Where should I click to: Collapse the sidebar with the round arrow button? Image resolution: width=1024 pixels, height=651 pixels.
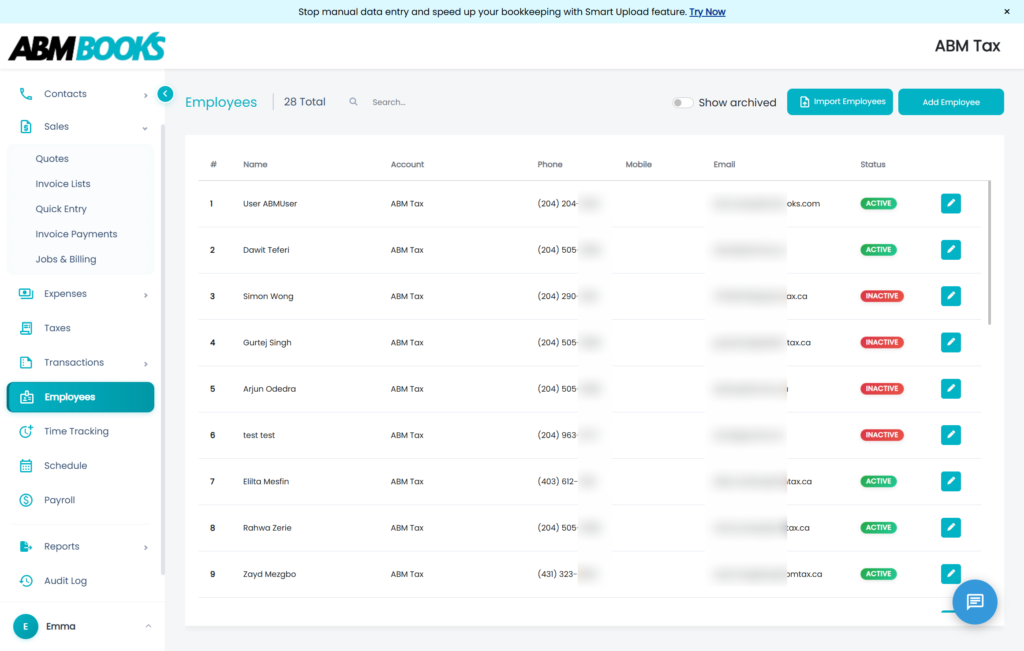[165, 94]
